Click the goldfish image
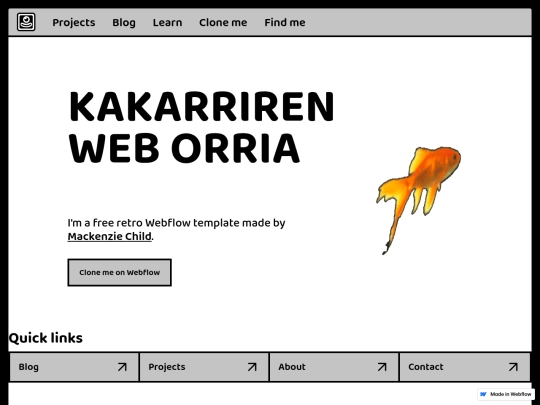540x405 pixels. point(418,200)
